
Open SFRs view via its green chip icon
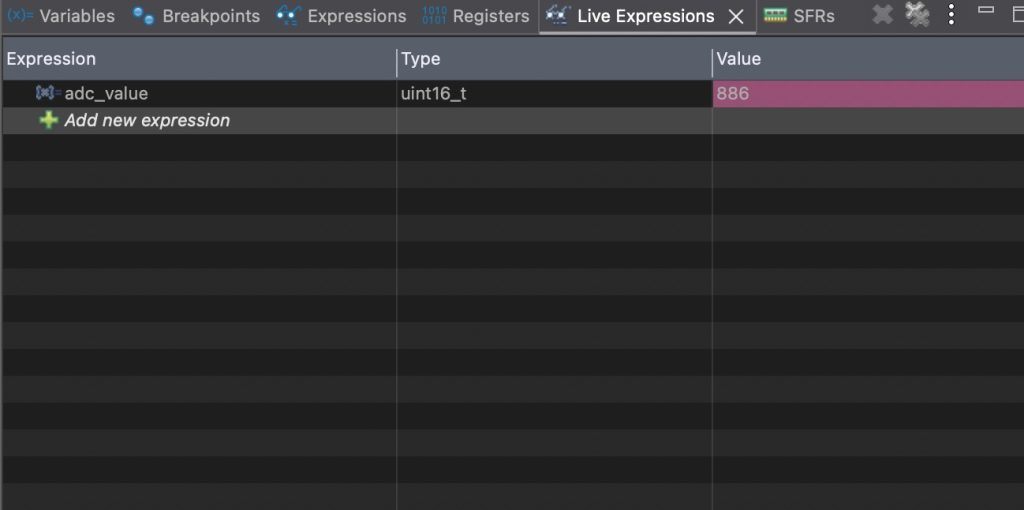coord(775,16)
